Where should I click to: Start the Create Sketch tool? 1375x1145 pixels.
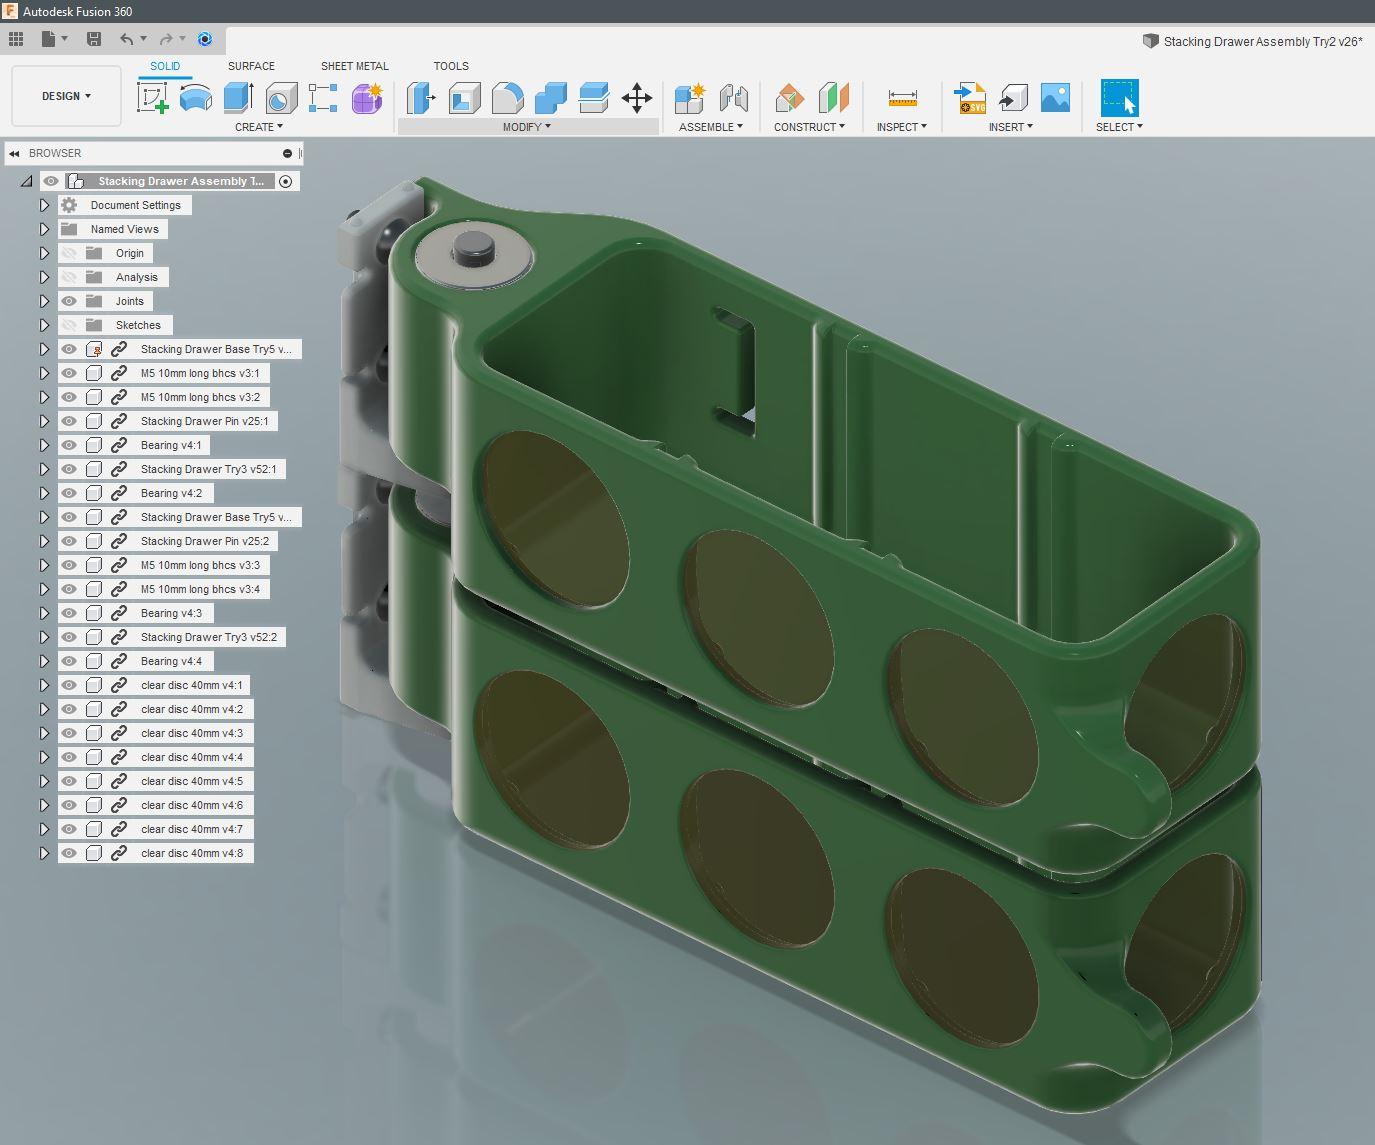pyautogui.click(x=152, y=98)
